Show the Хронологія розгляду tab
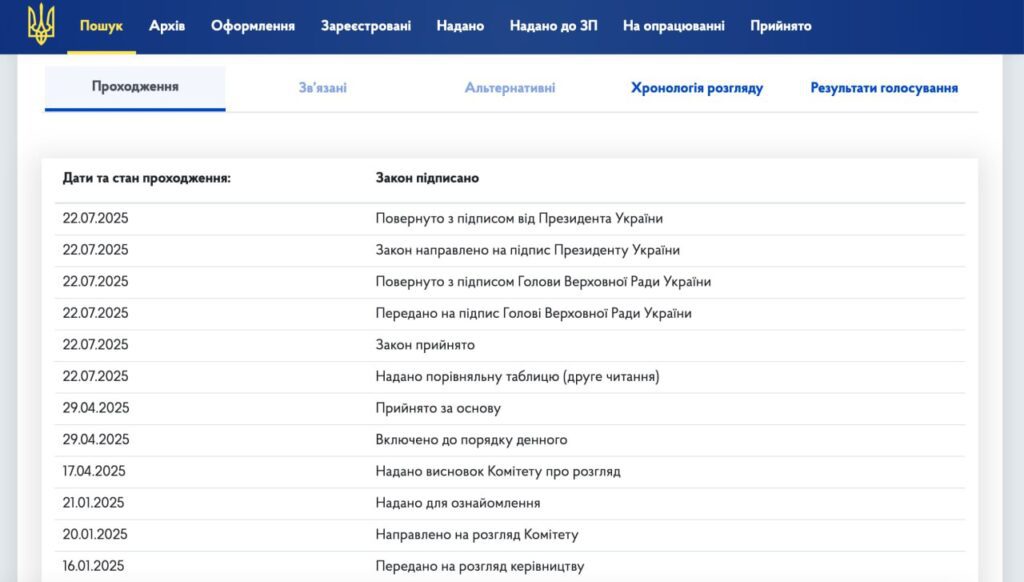1024x582 pixels. (697, 88)
